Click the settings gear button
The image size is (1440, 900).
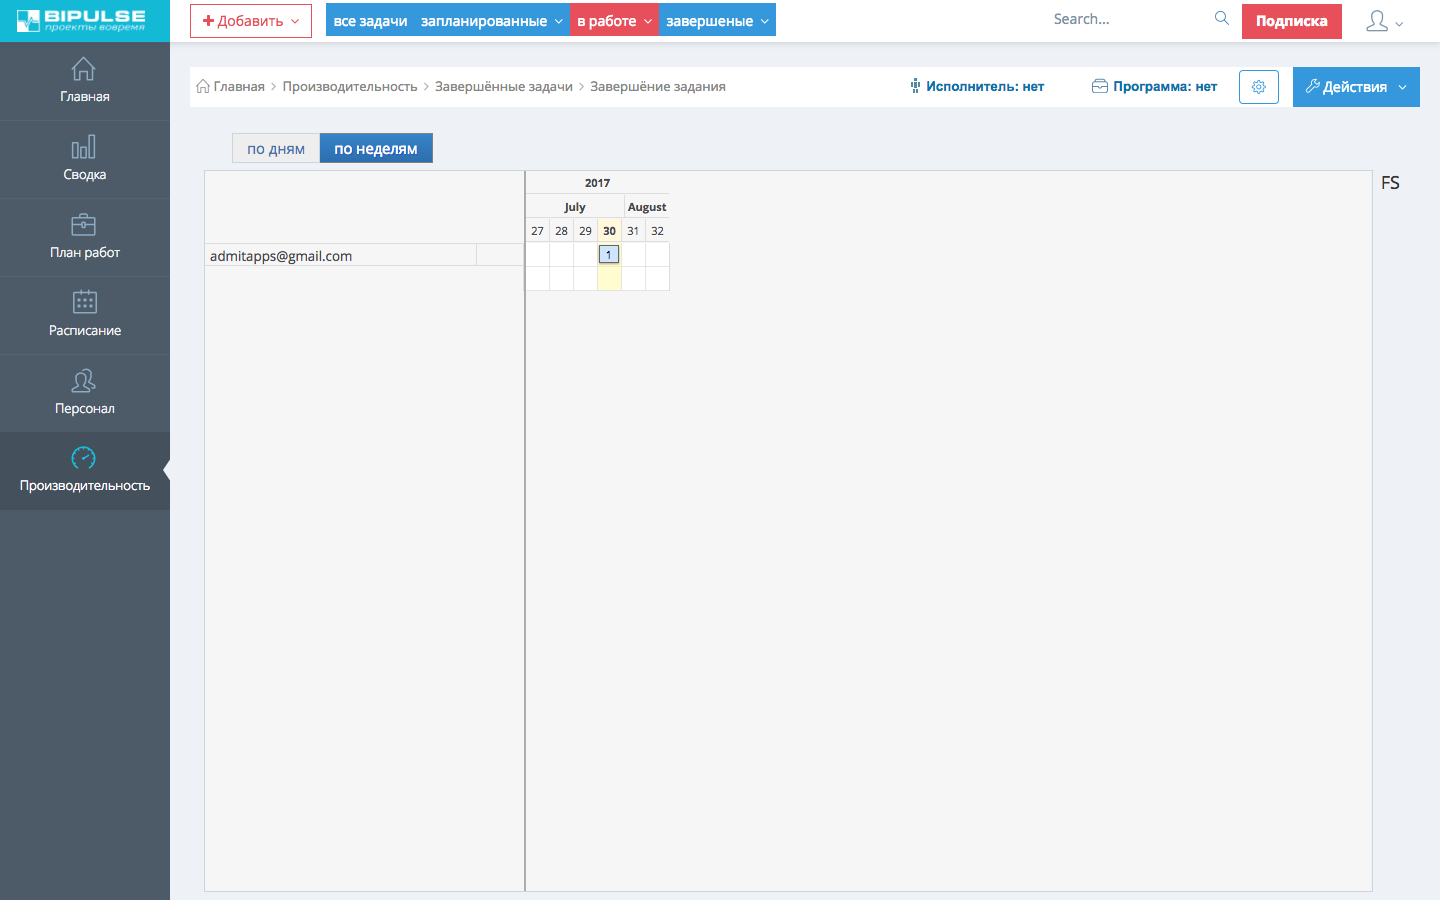click(1259, 87)
